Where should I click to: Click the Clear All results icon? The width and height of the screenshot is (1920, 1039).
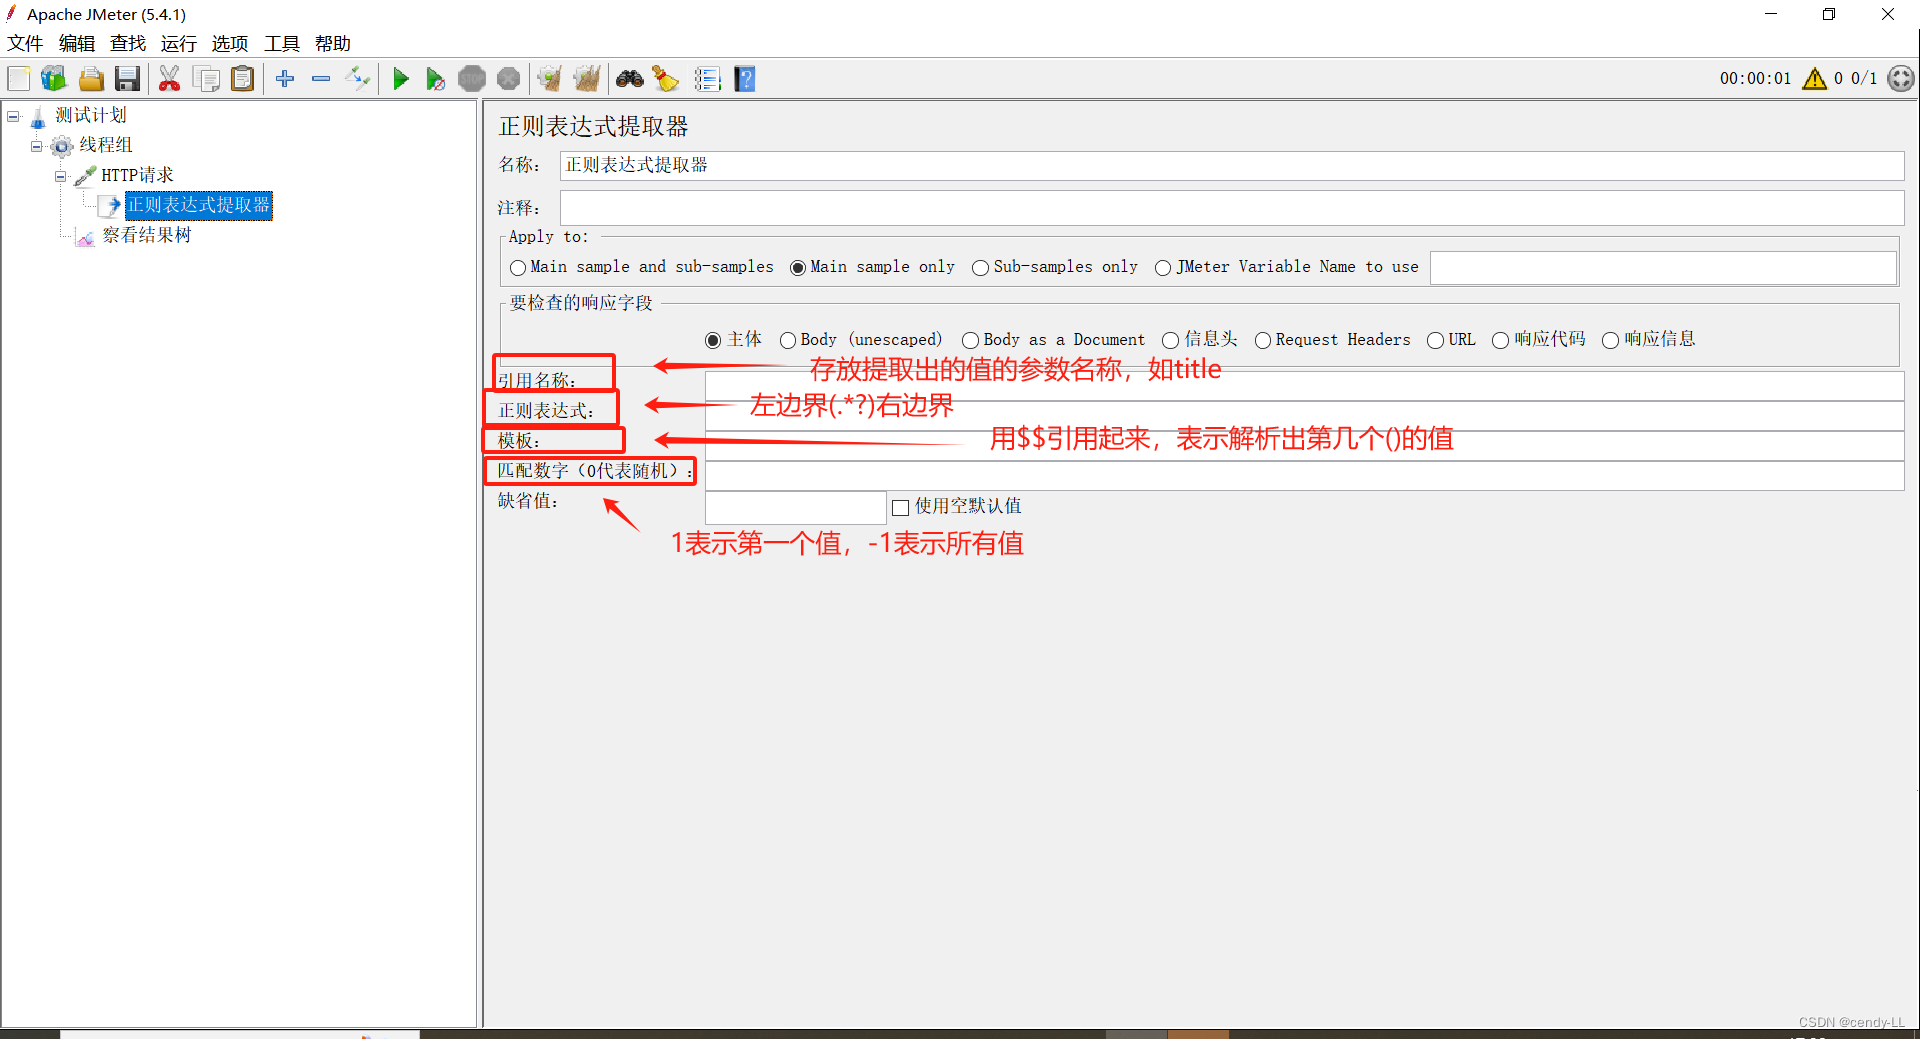587,79
